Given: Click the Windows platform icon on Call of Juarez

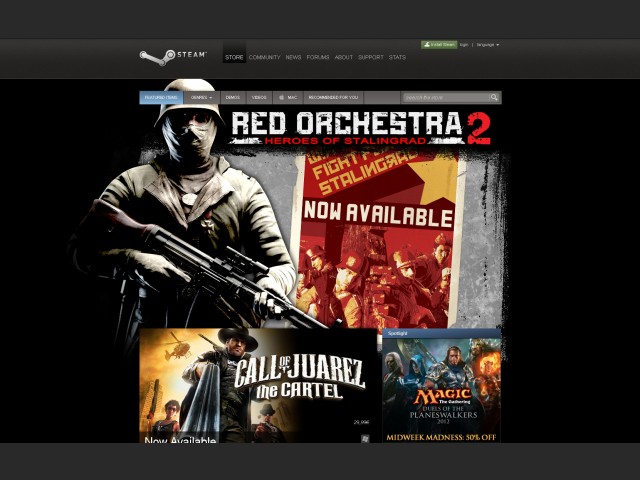Looking at the screenshot, I should click(365, 438).
